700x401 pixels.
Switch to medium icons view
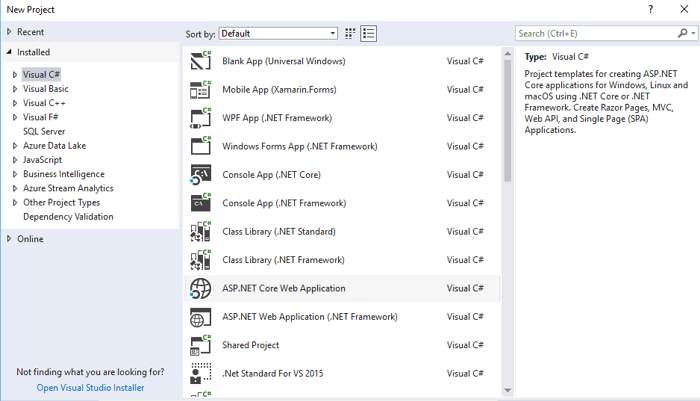click(351, 33)
